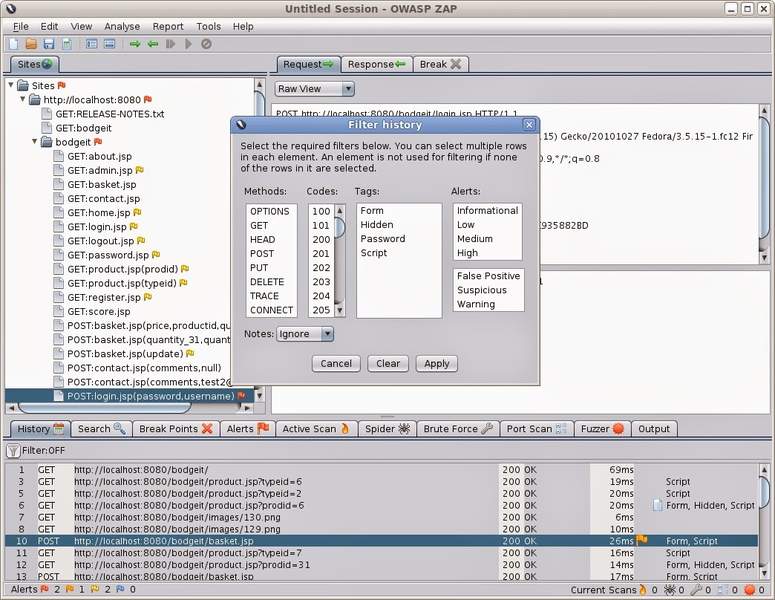
Task: Click the expand tabs layout toolbar icon
Action: 110,44
